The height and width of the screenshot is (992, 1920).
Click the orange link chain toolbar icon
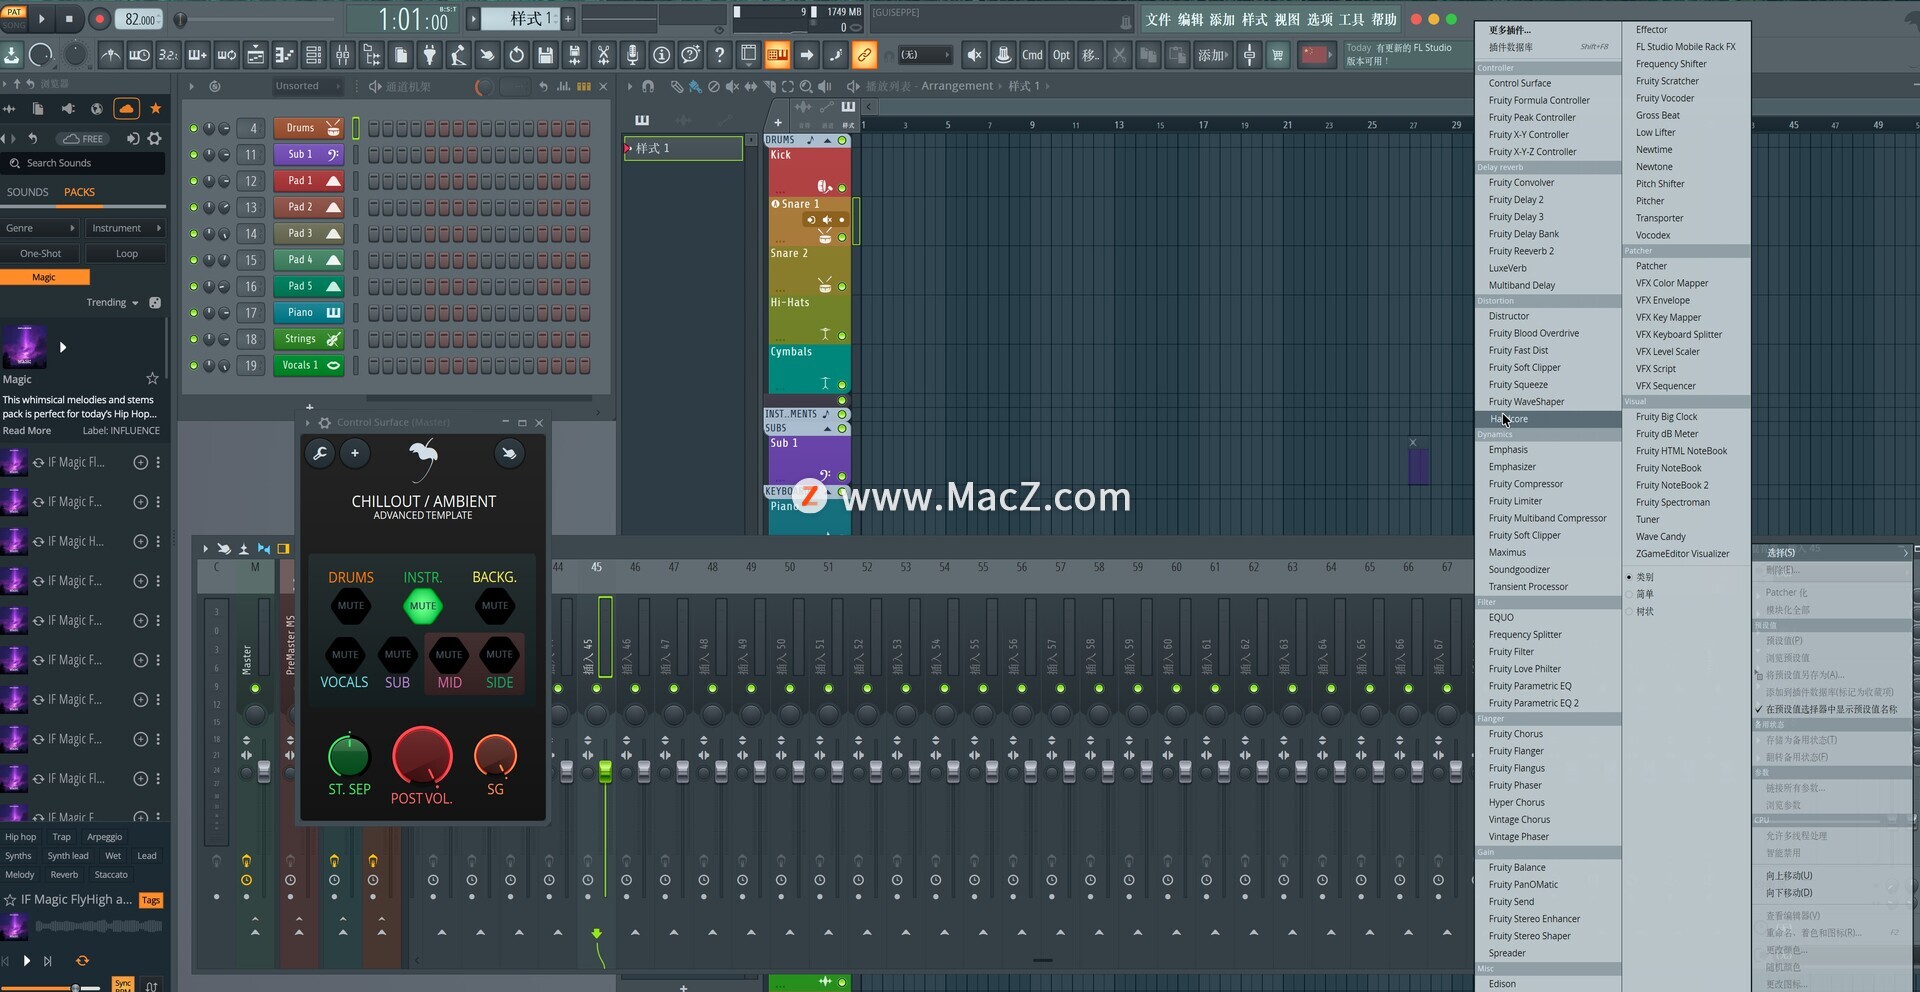(864, 55)
